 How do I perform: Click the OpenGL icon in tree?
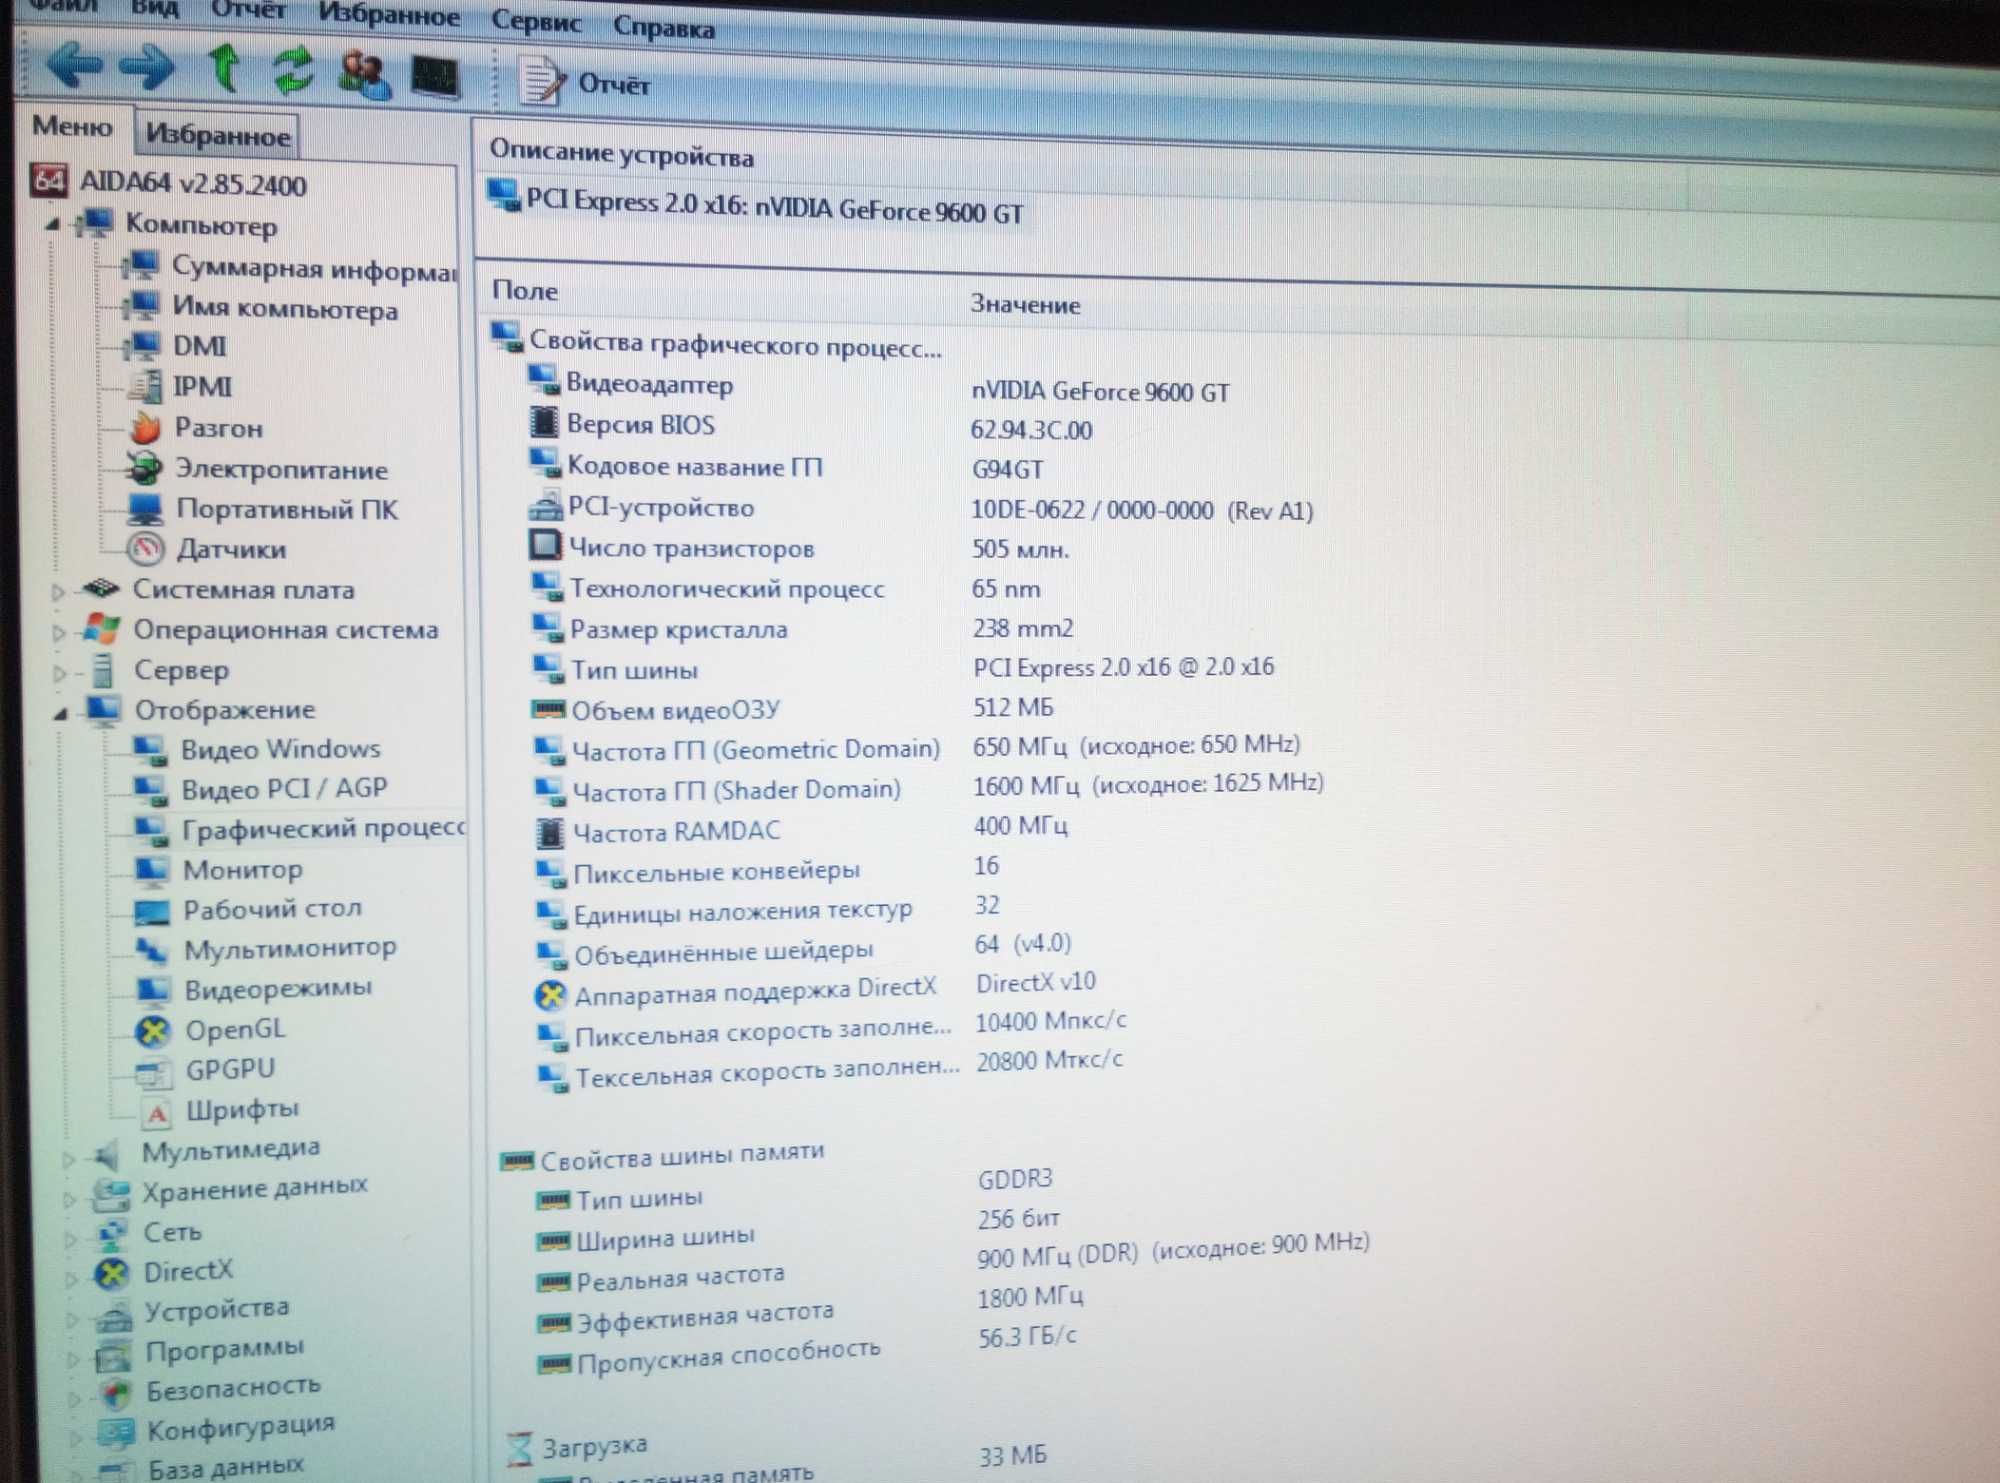pos(153,1030)
